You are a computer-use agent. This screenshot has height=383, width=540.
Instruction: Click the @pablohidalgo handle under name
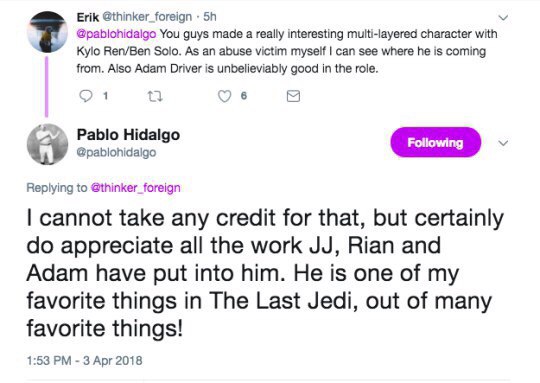(x=116, y=152)
